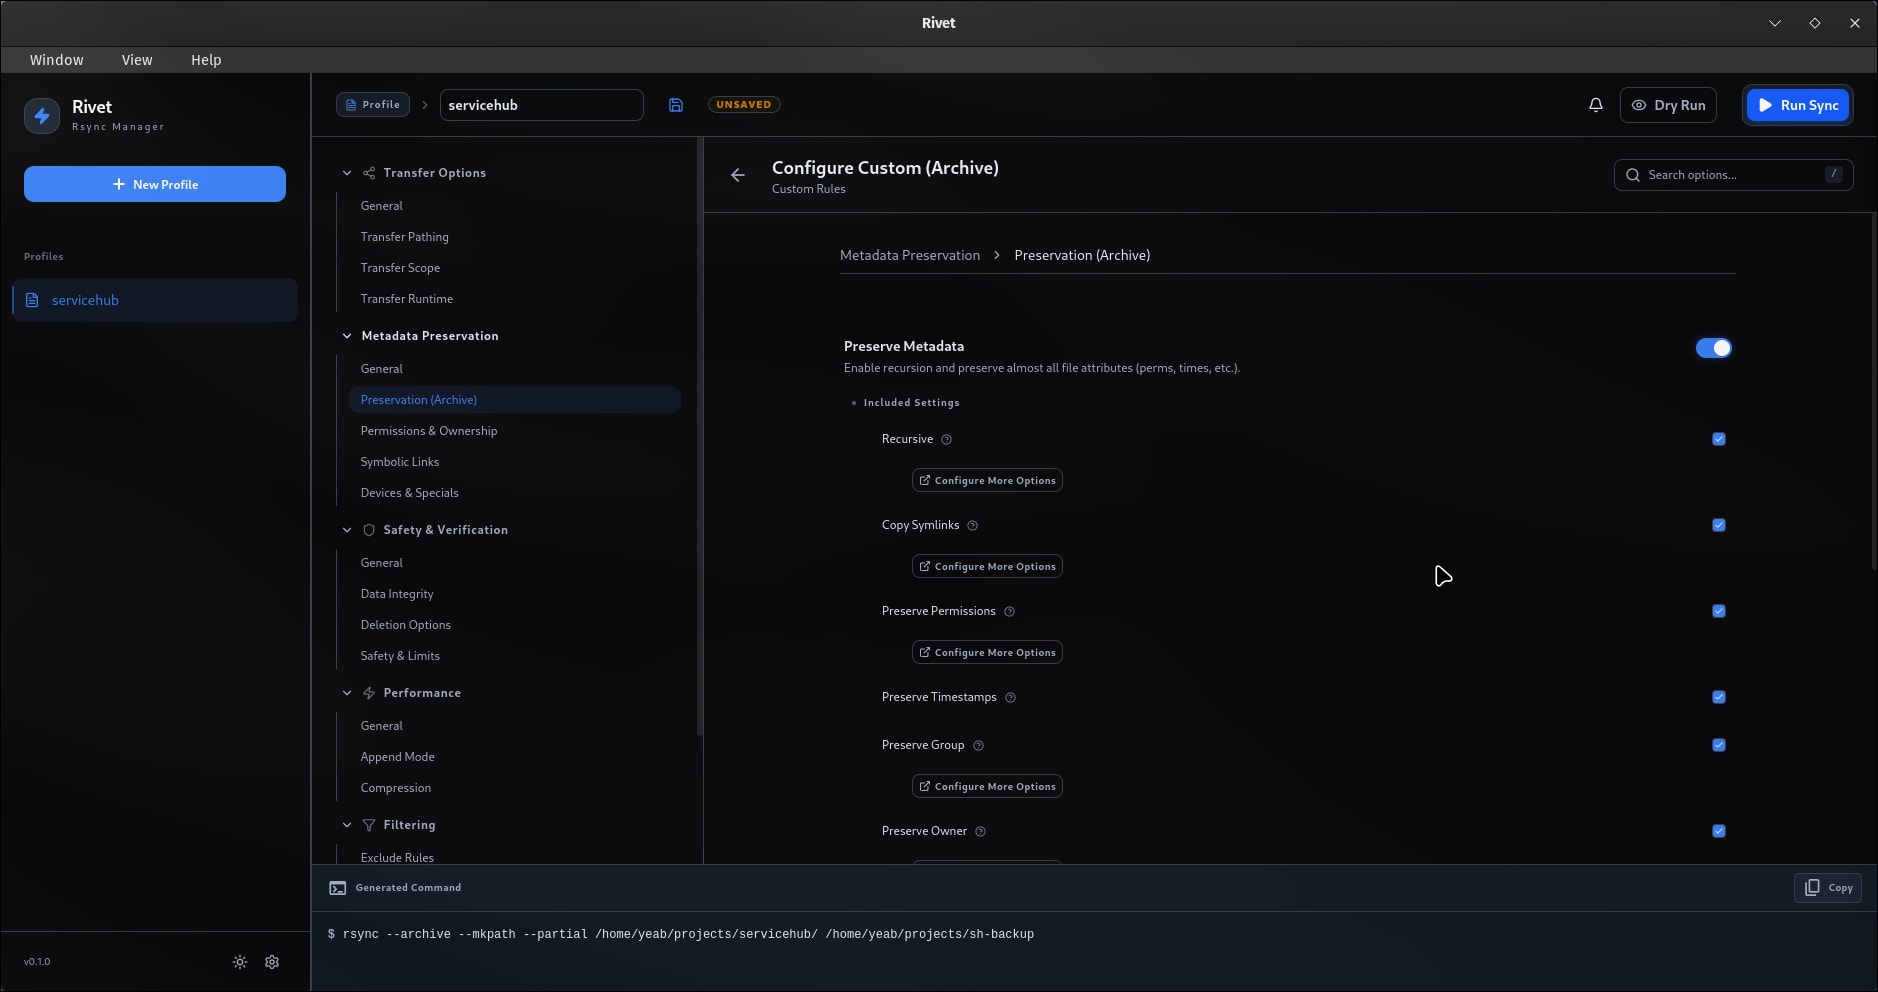Collapse the Transfer Options section chevron
This screenshot has height=992, width=1878.
click(x=347, y=173)
